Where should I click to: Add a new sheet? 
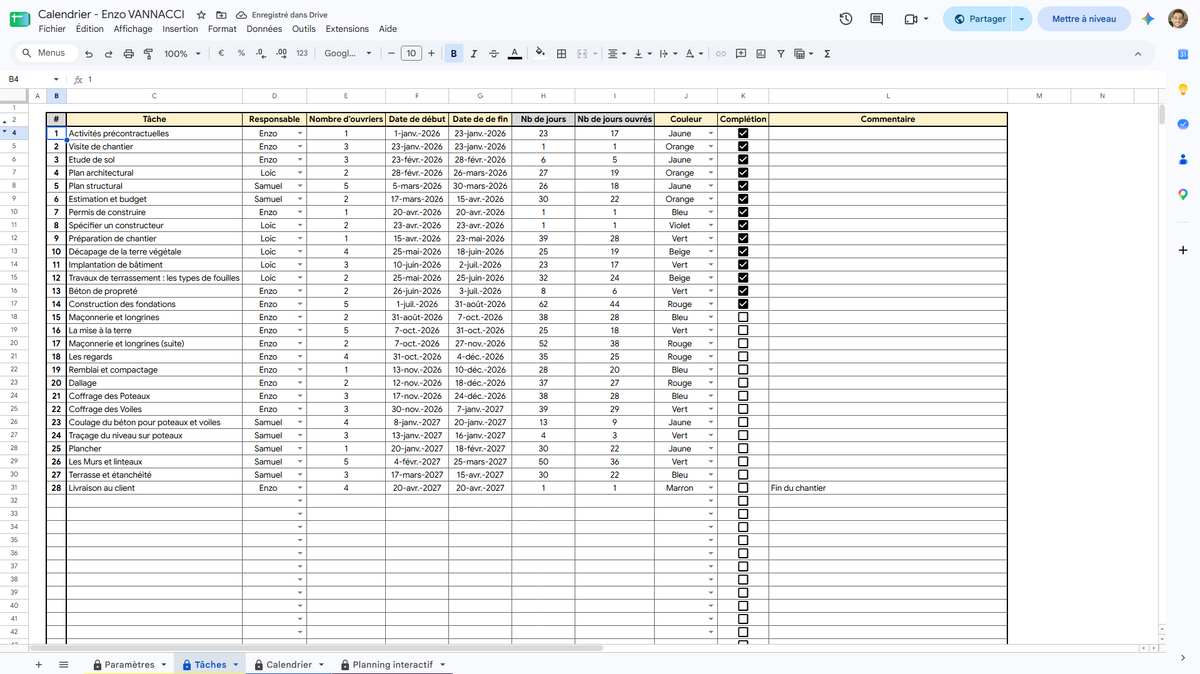pyautogui.click(x=39, y=665)
